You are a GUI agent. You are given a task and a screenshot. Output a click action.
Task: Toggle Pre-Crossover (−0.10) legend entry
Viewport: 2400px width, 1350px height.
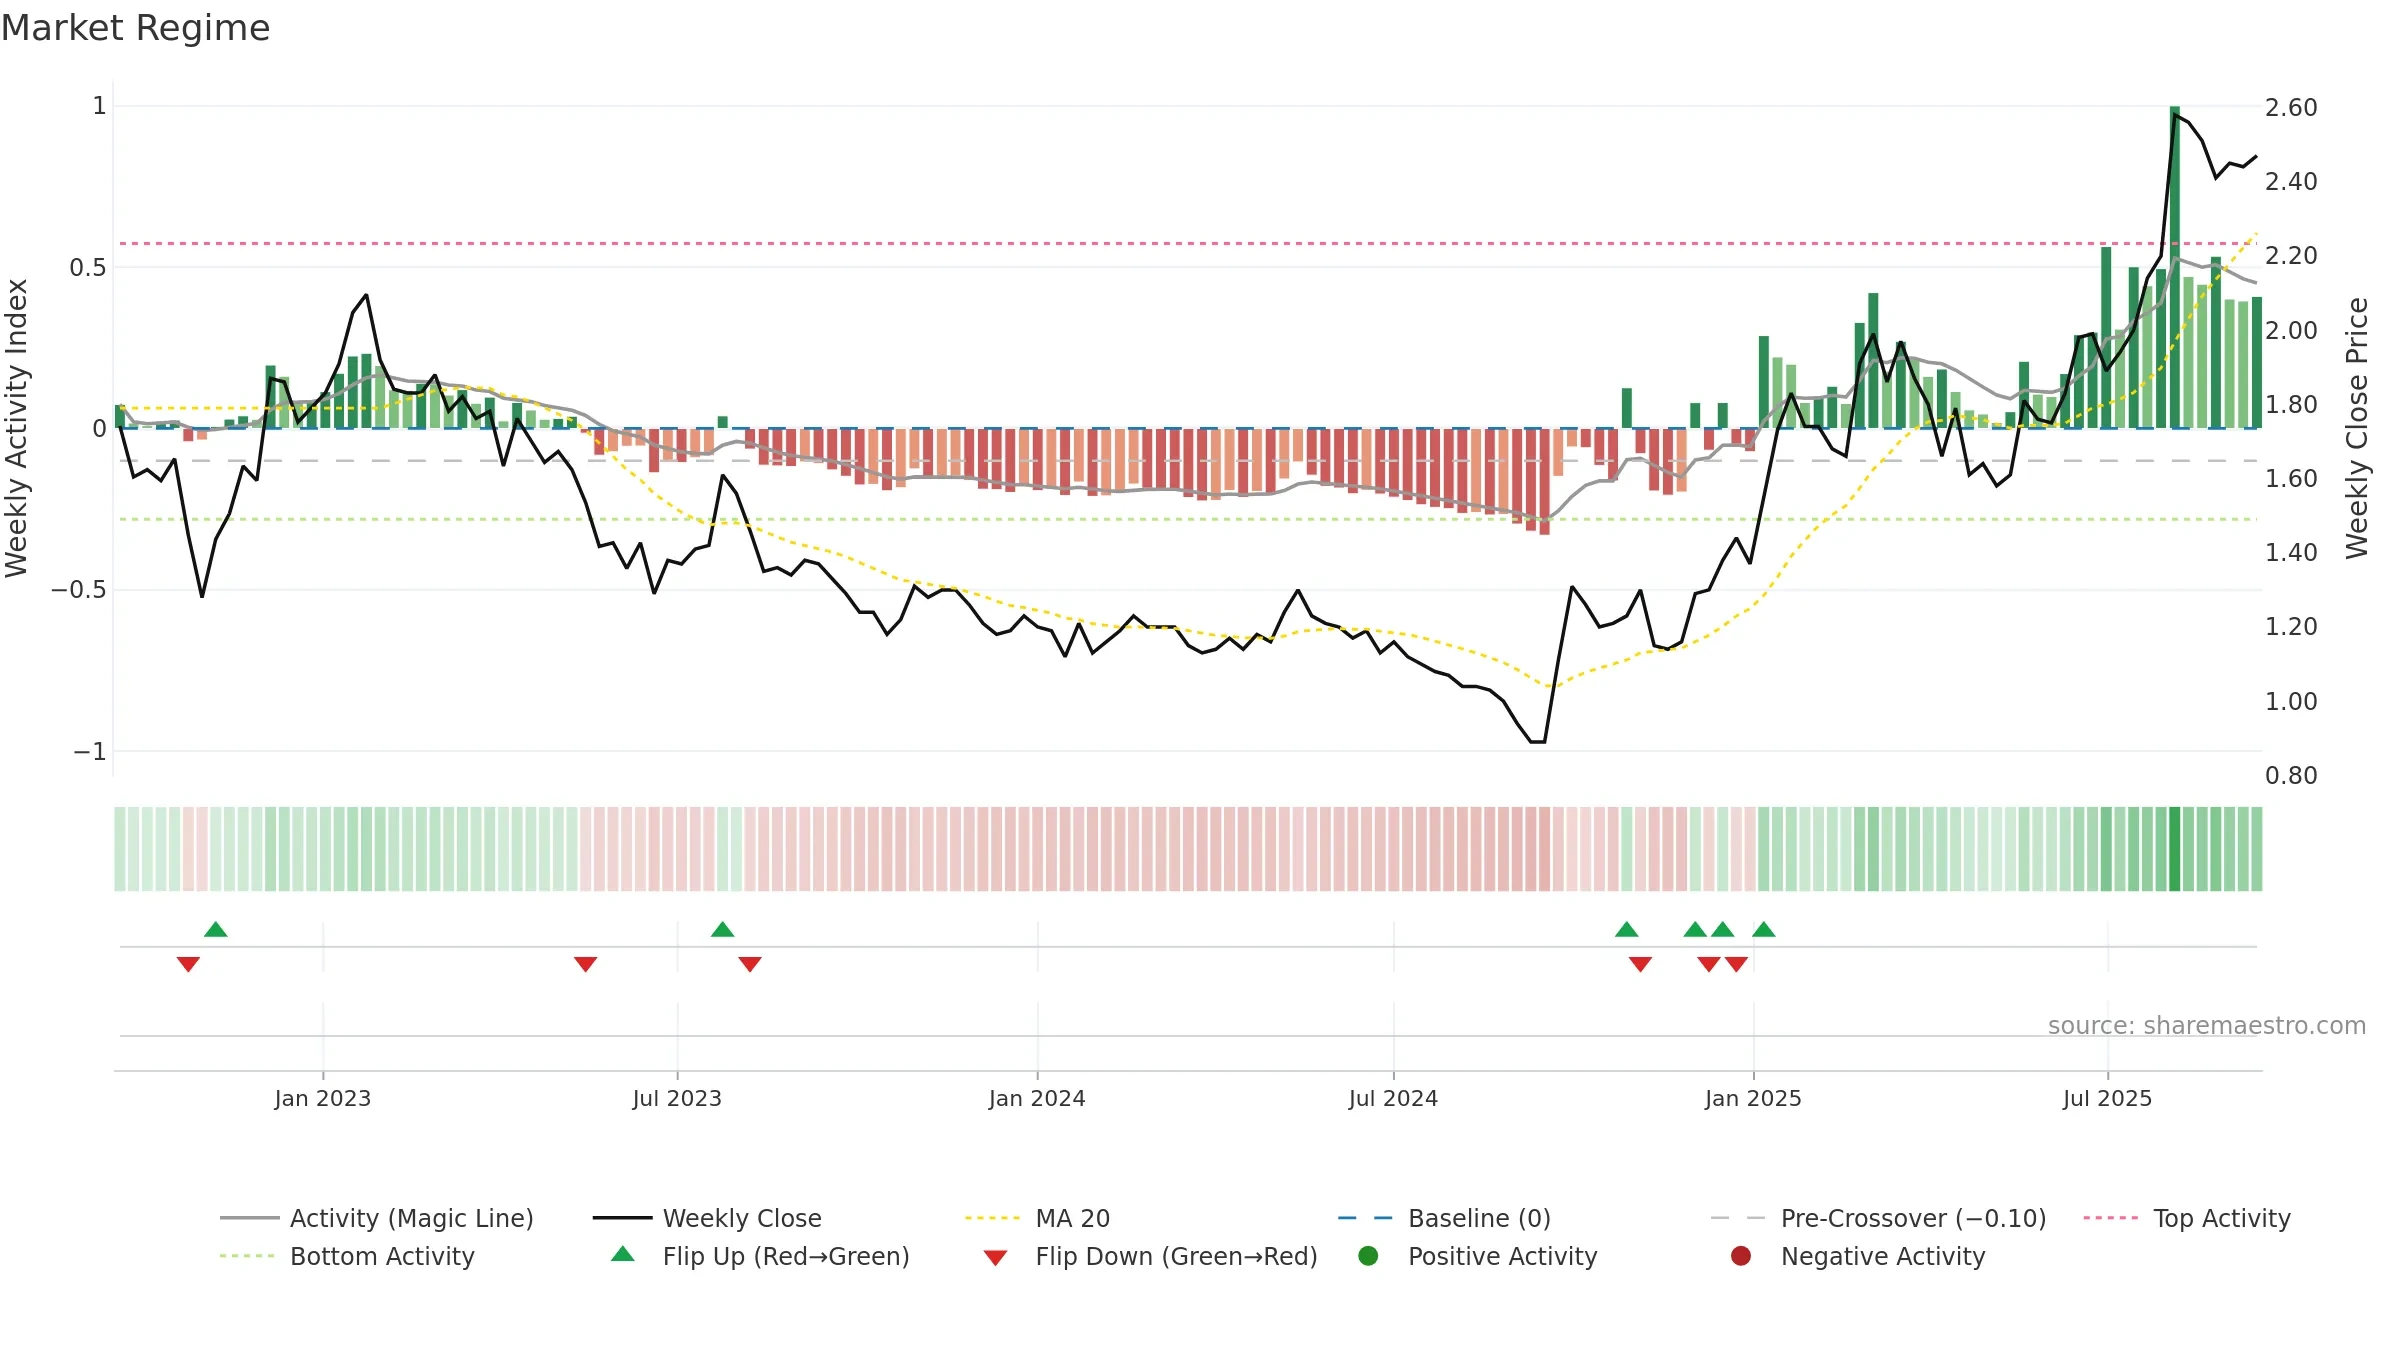[1878, 1218]
